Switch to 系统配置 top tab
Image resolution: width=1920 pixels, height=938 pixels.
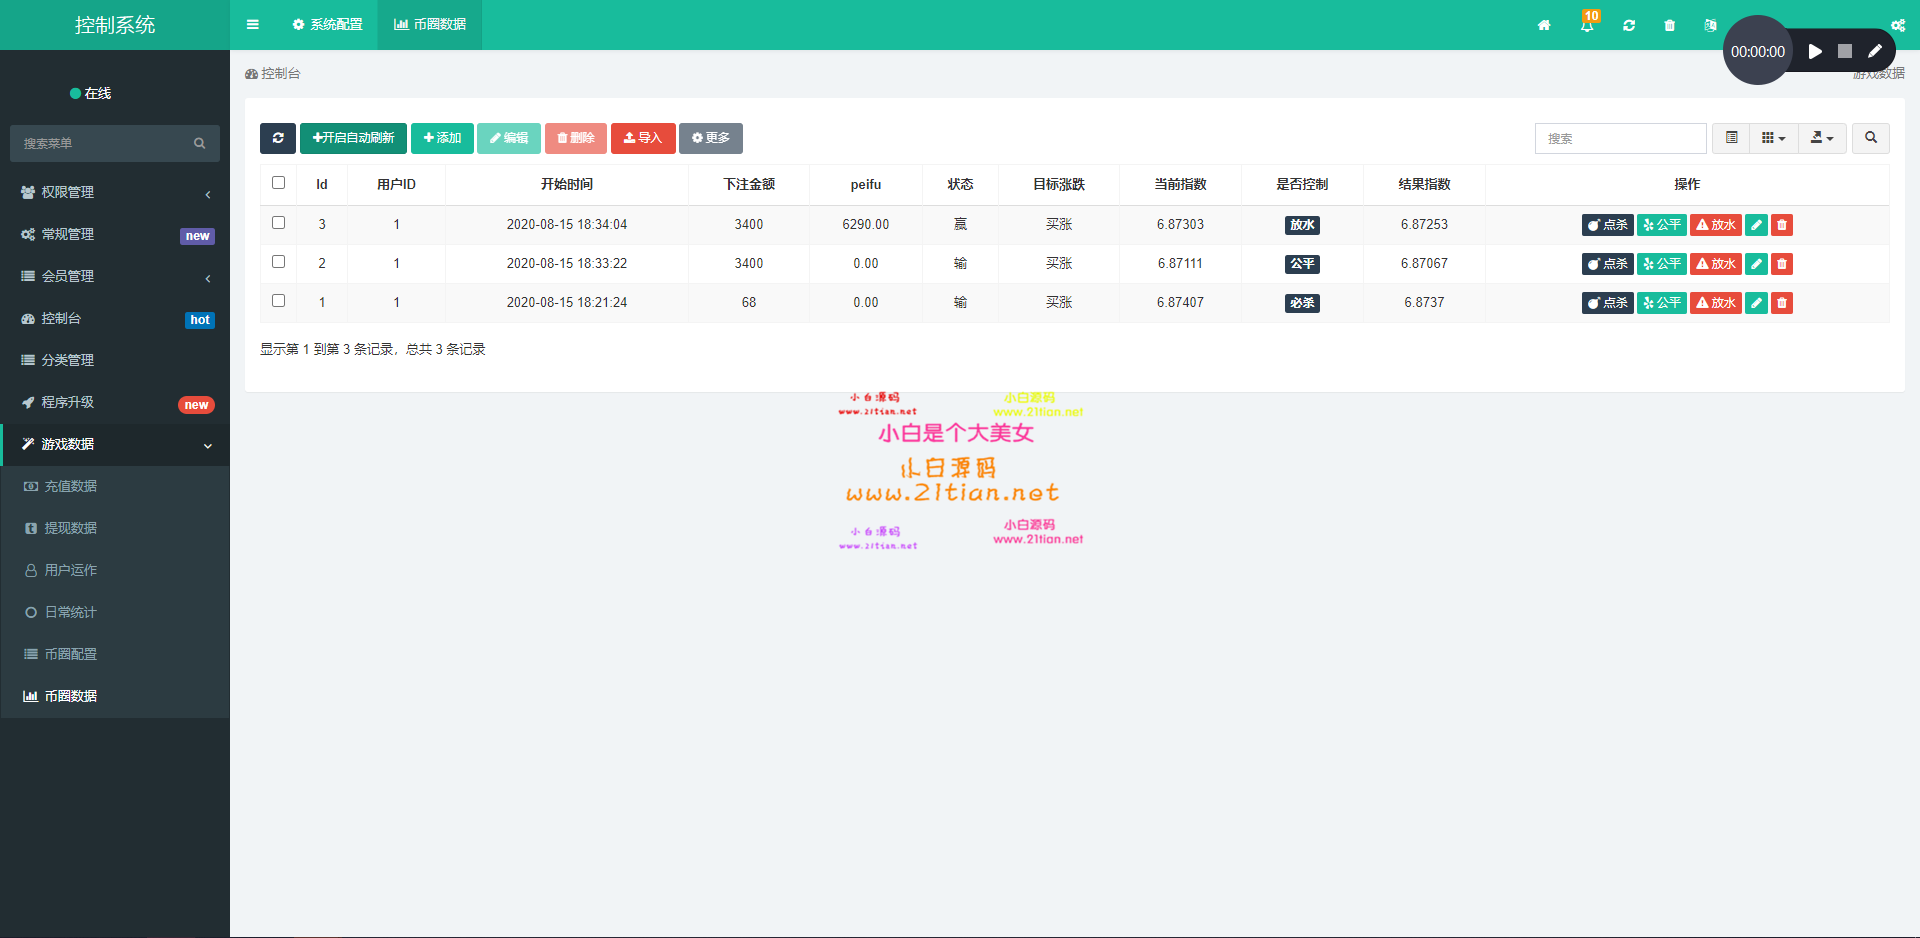coord(327,25)
